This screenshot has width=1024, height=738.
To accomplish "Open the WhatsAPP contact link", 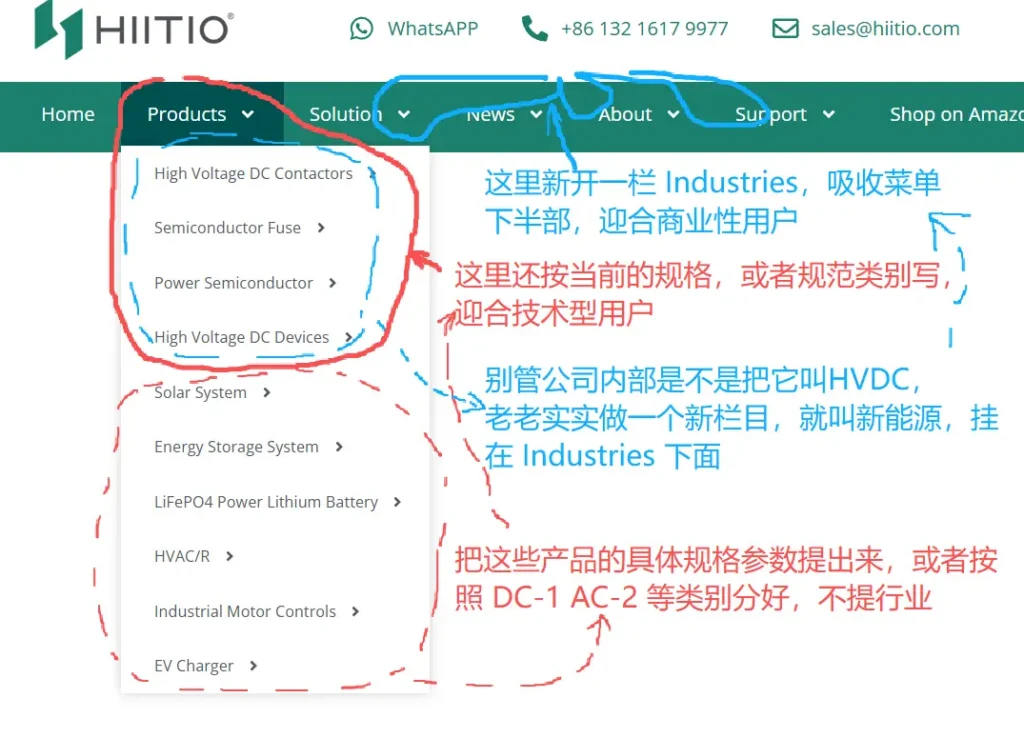I will 432,29.
